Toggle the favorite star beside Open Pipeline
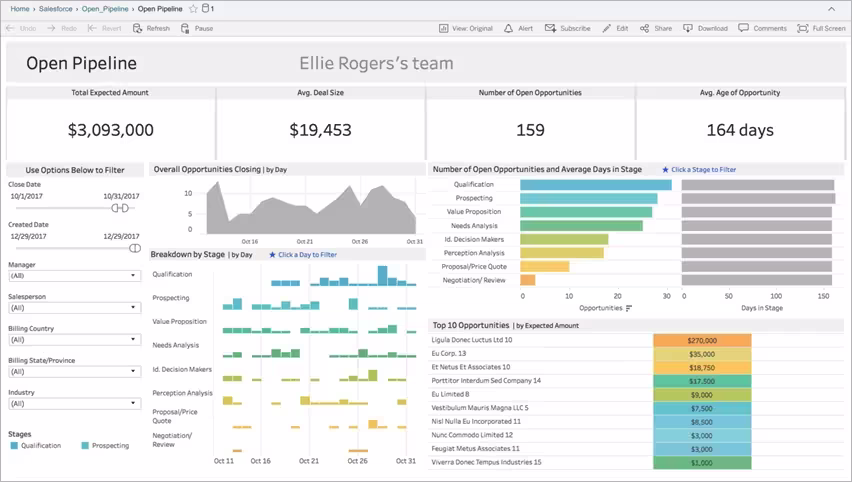Viewport: 852px width, 482px height. tap(193, 8)
